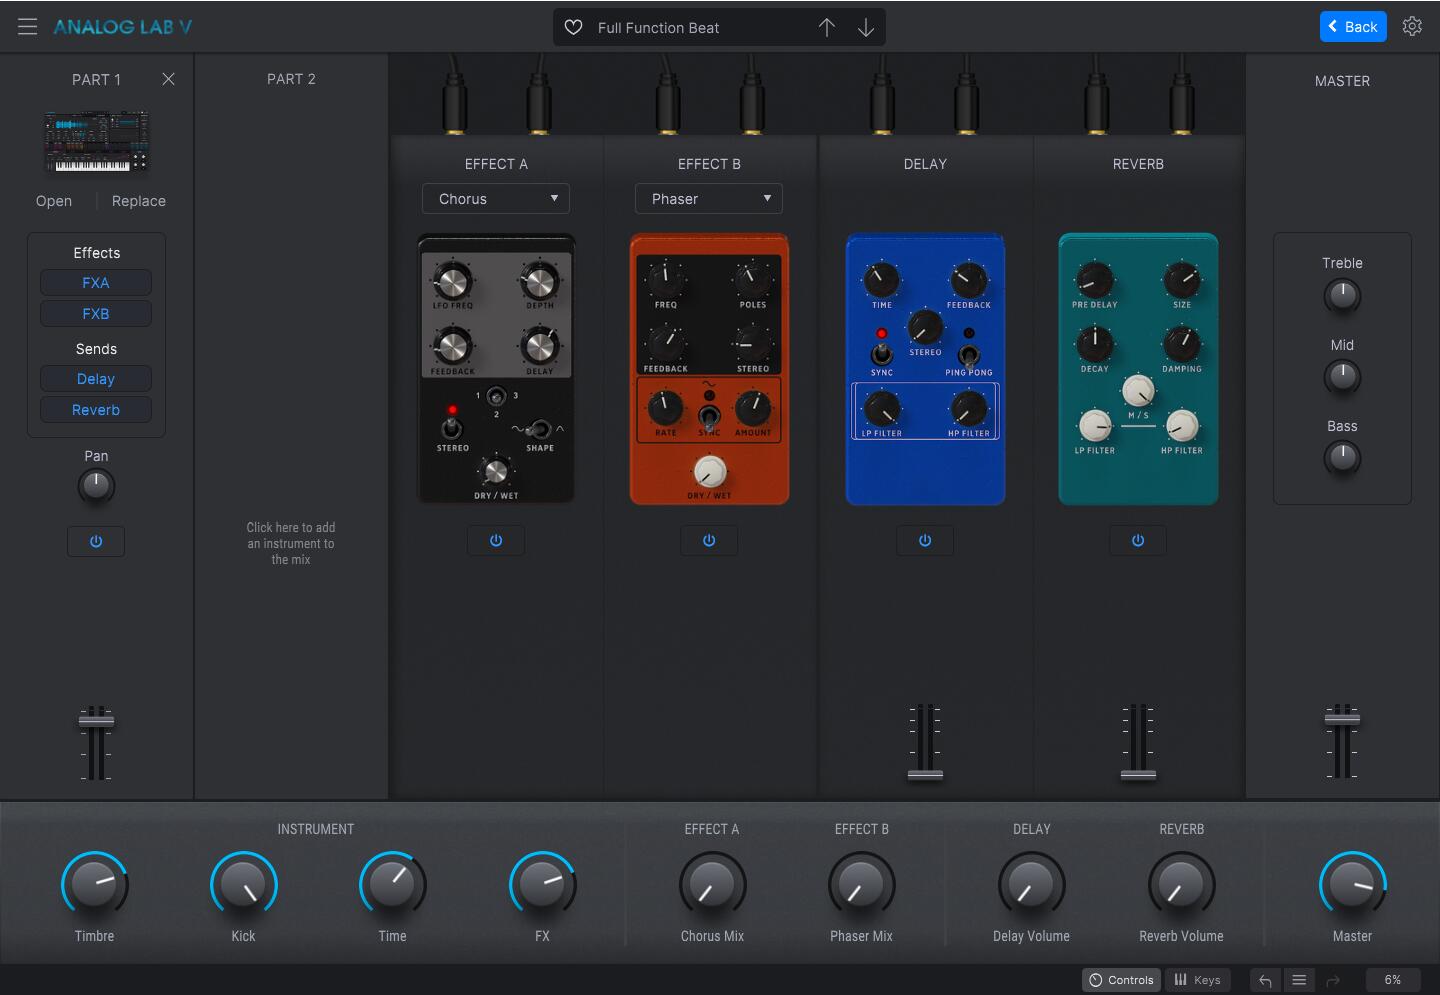Select Delay send button

96,379
